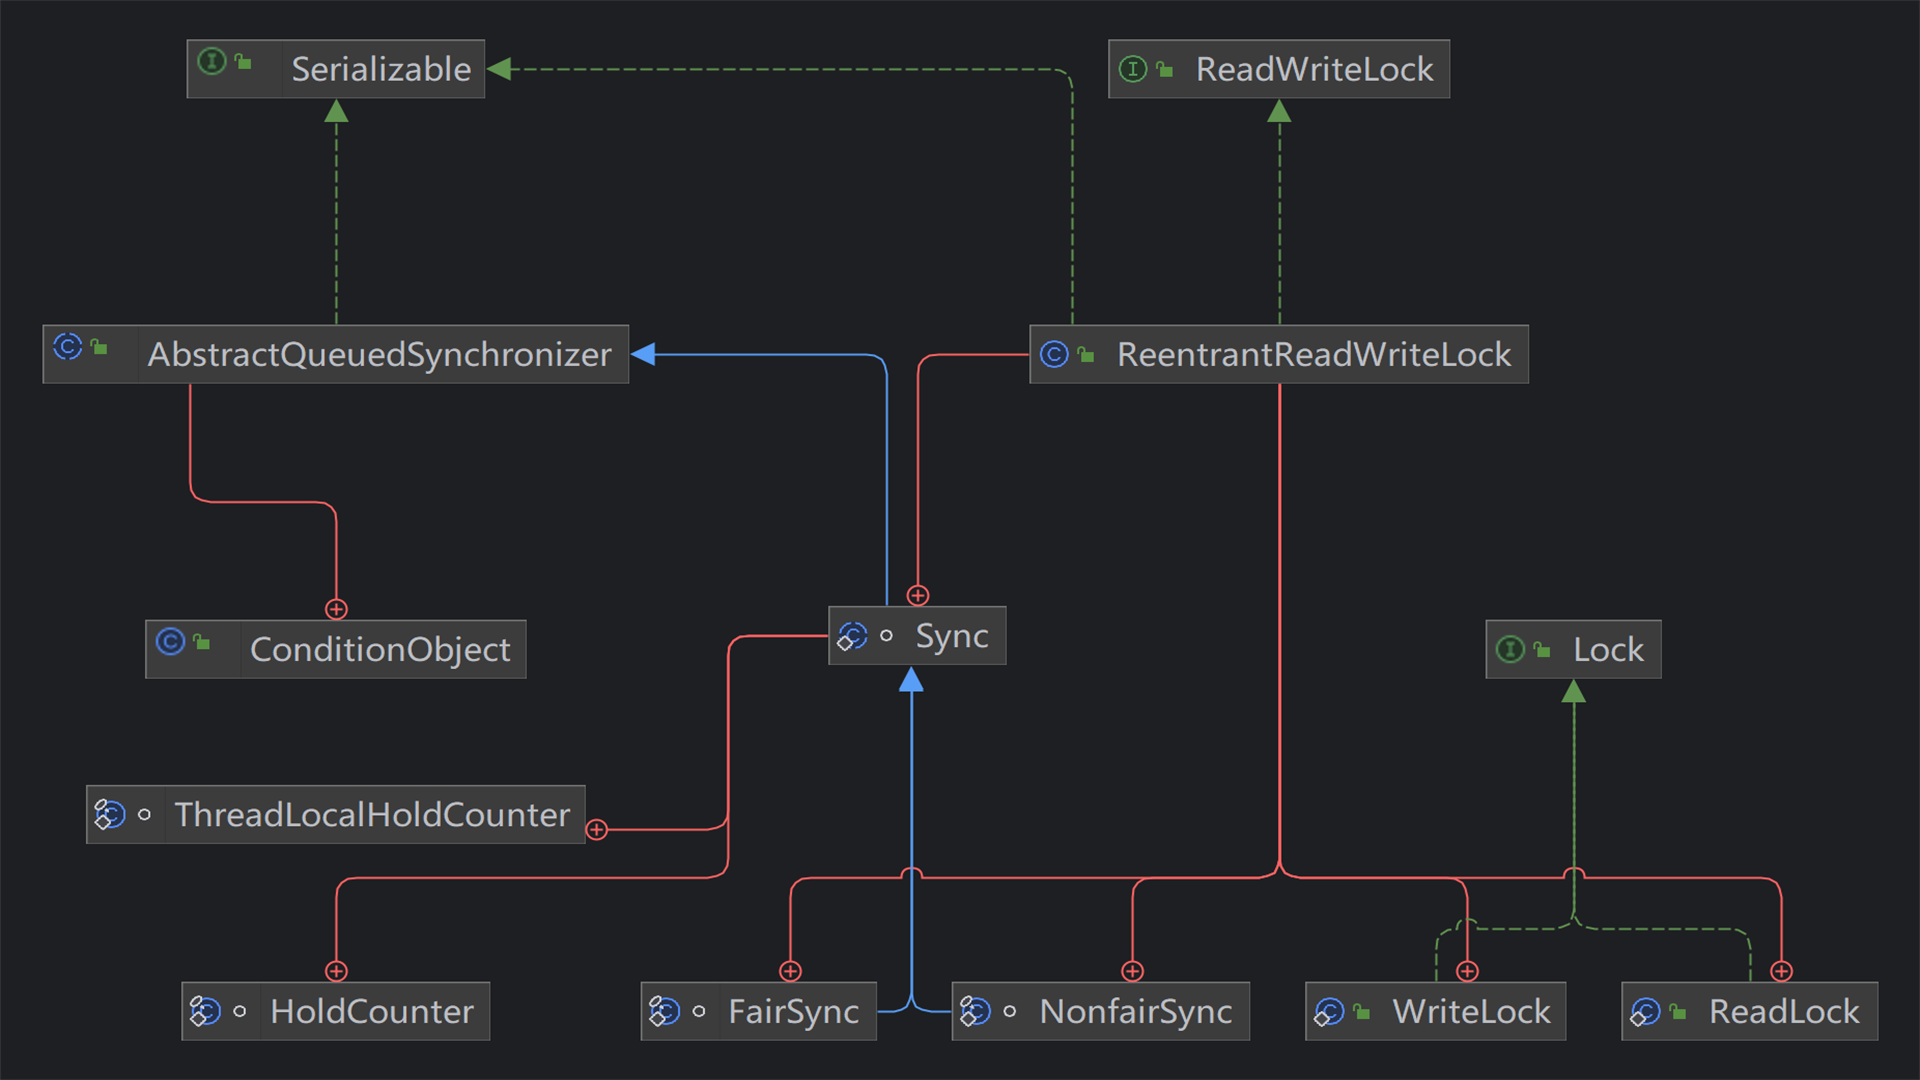Click the plus marker above ConditionObject
Viewport: 1920px width, 1080px height.
pyautogui.click(x=336, y=609)
